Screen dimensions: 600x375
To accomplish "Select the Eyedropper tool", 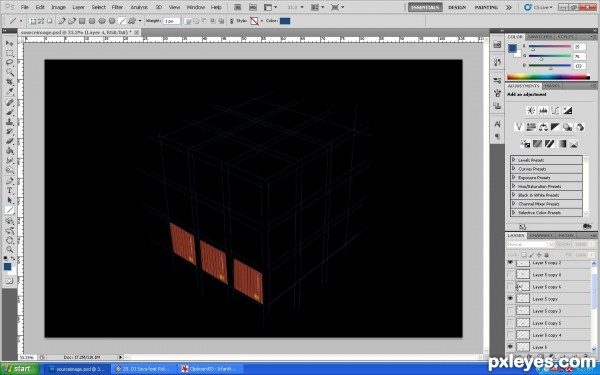I will (10, 91).
